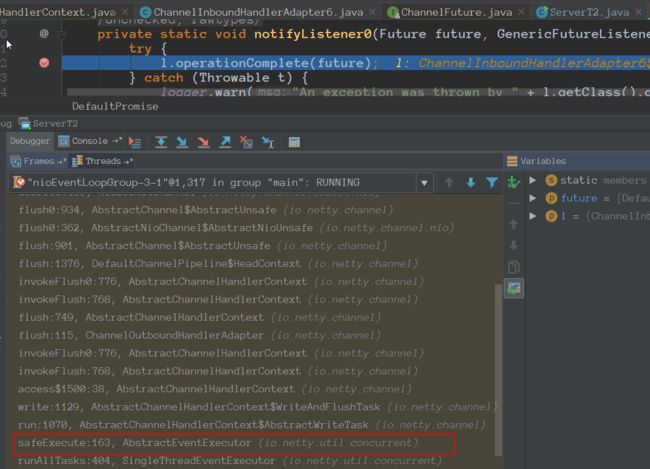This screenshot has width=650, height=469.
Task: Collapse the notifyListener0 method fold marker
Action: coord(62,34)
